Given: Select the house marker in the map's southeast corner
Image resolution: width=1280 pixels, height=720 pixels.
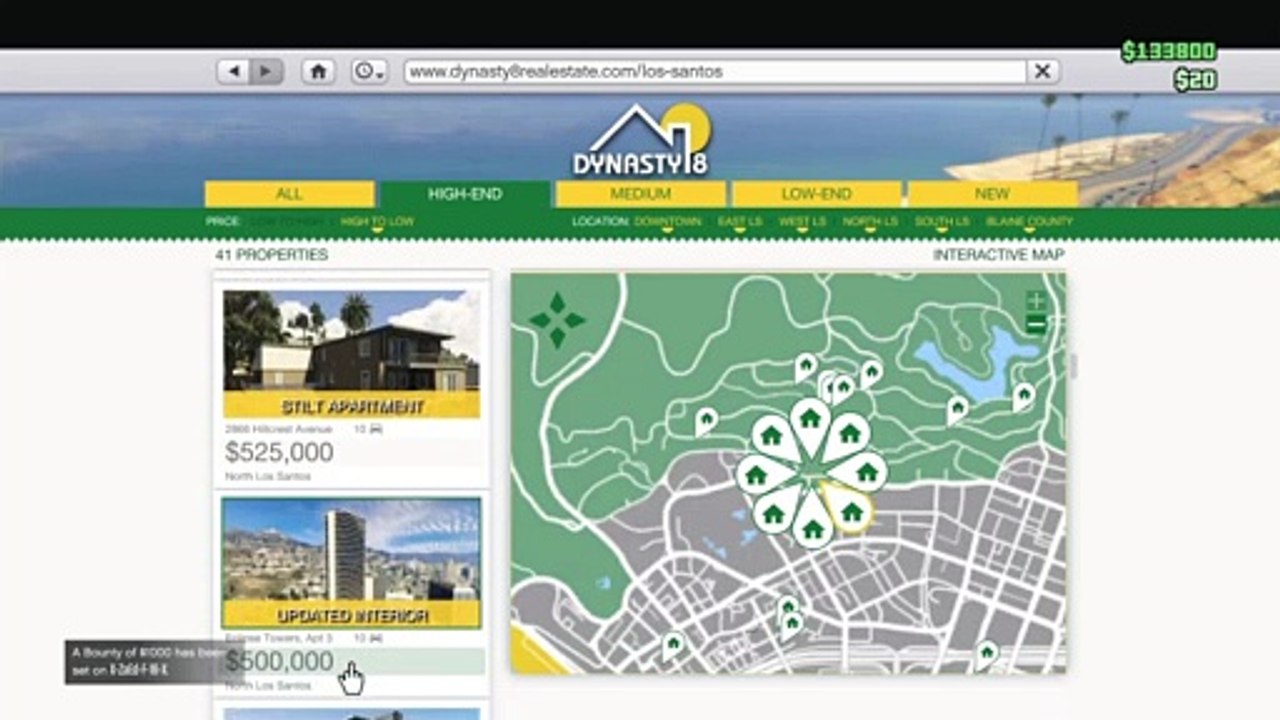Looking at the screenshot, I should tap(986, 655).
